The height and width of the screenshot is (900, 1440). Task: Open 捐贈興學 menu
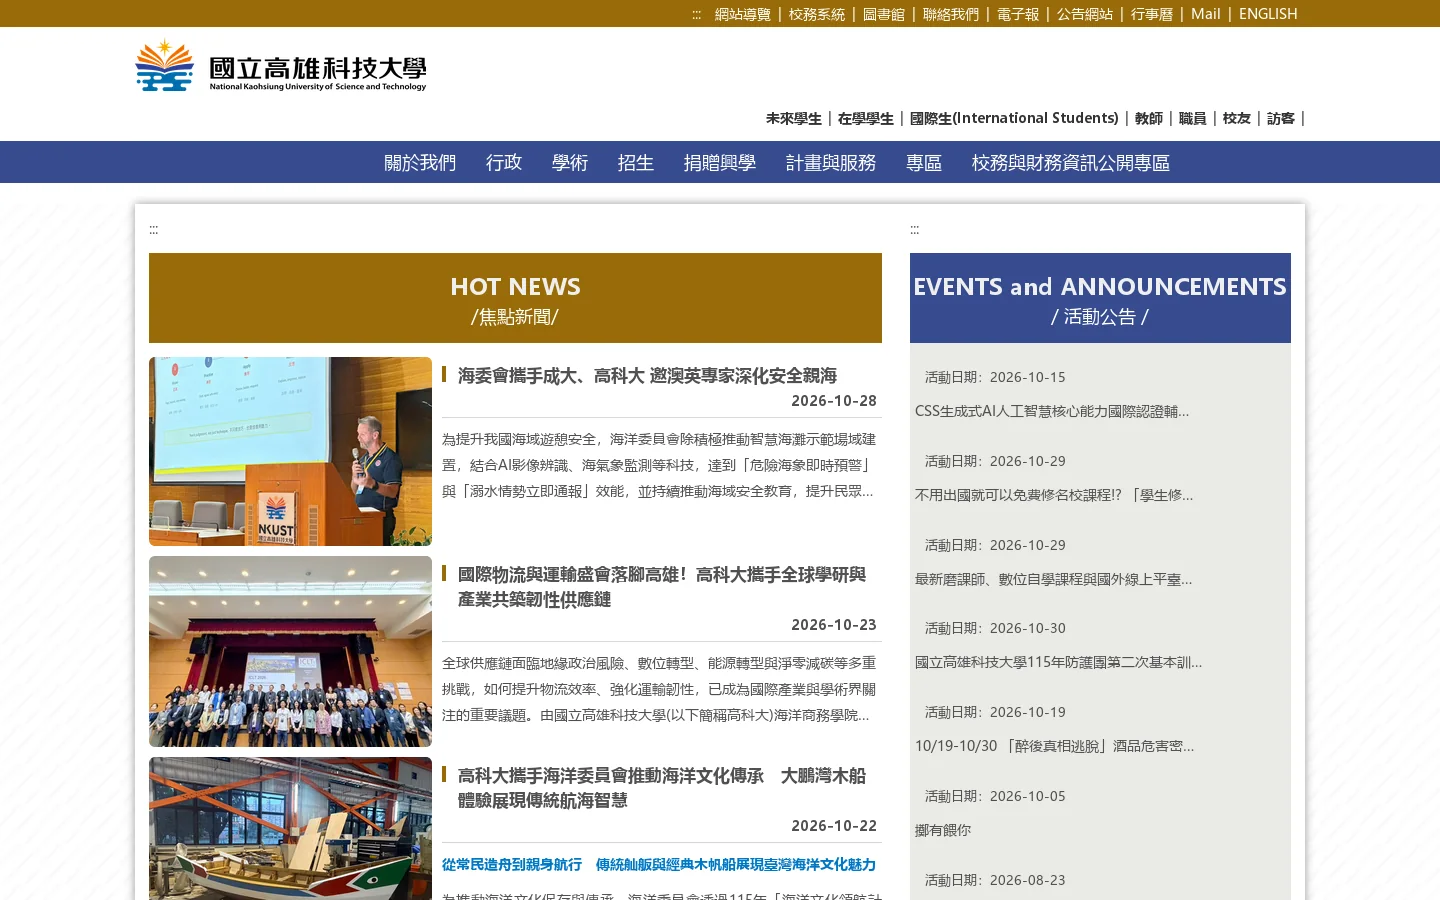pos(720,162)
